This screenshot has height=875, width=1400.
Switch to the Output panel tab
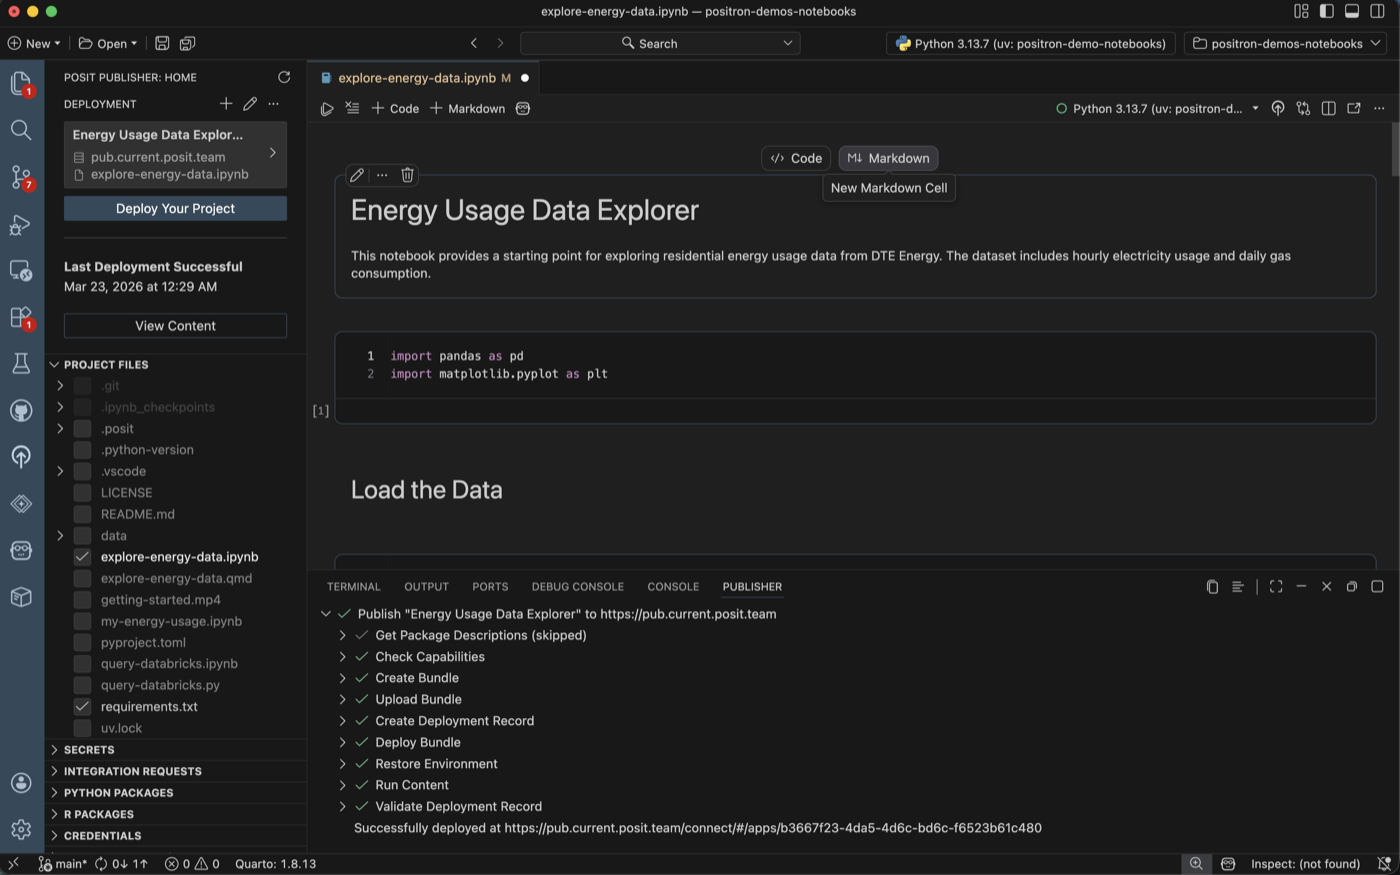pos(426,587)
